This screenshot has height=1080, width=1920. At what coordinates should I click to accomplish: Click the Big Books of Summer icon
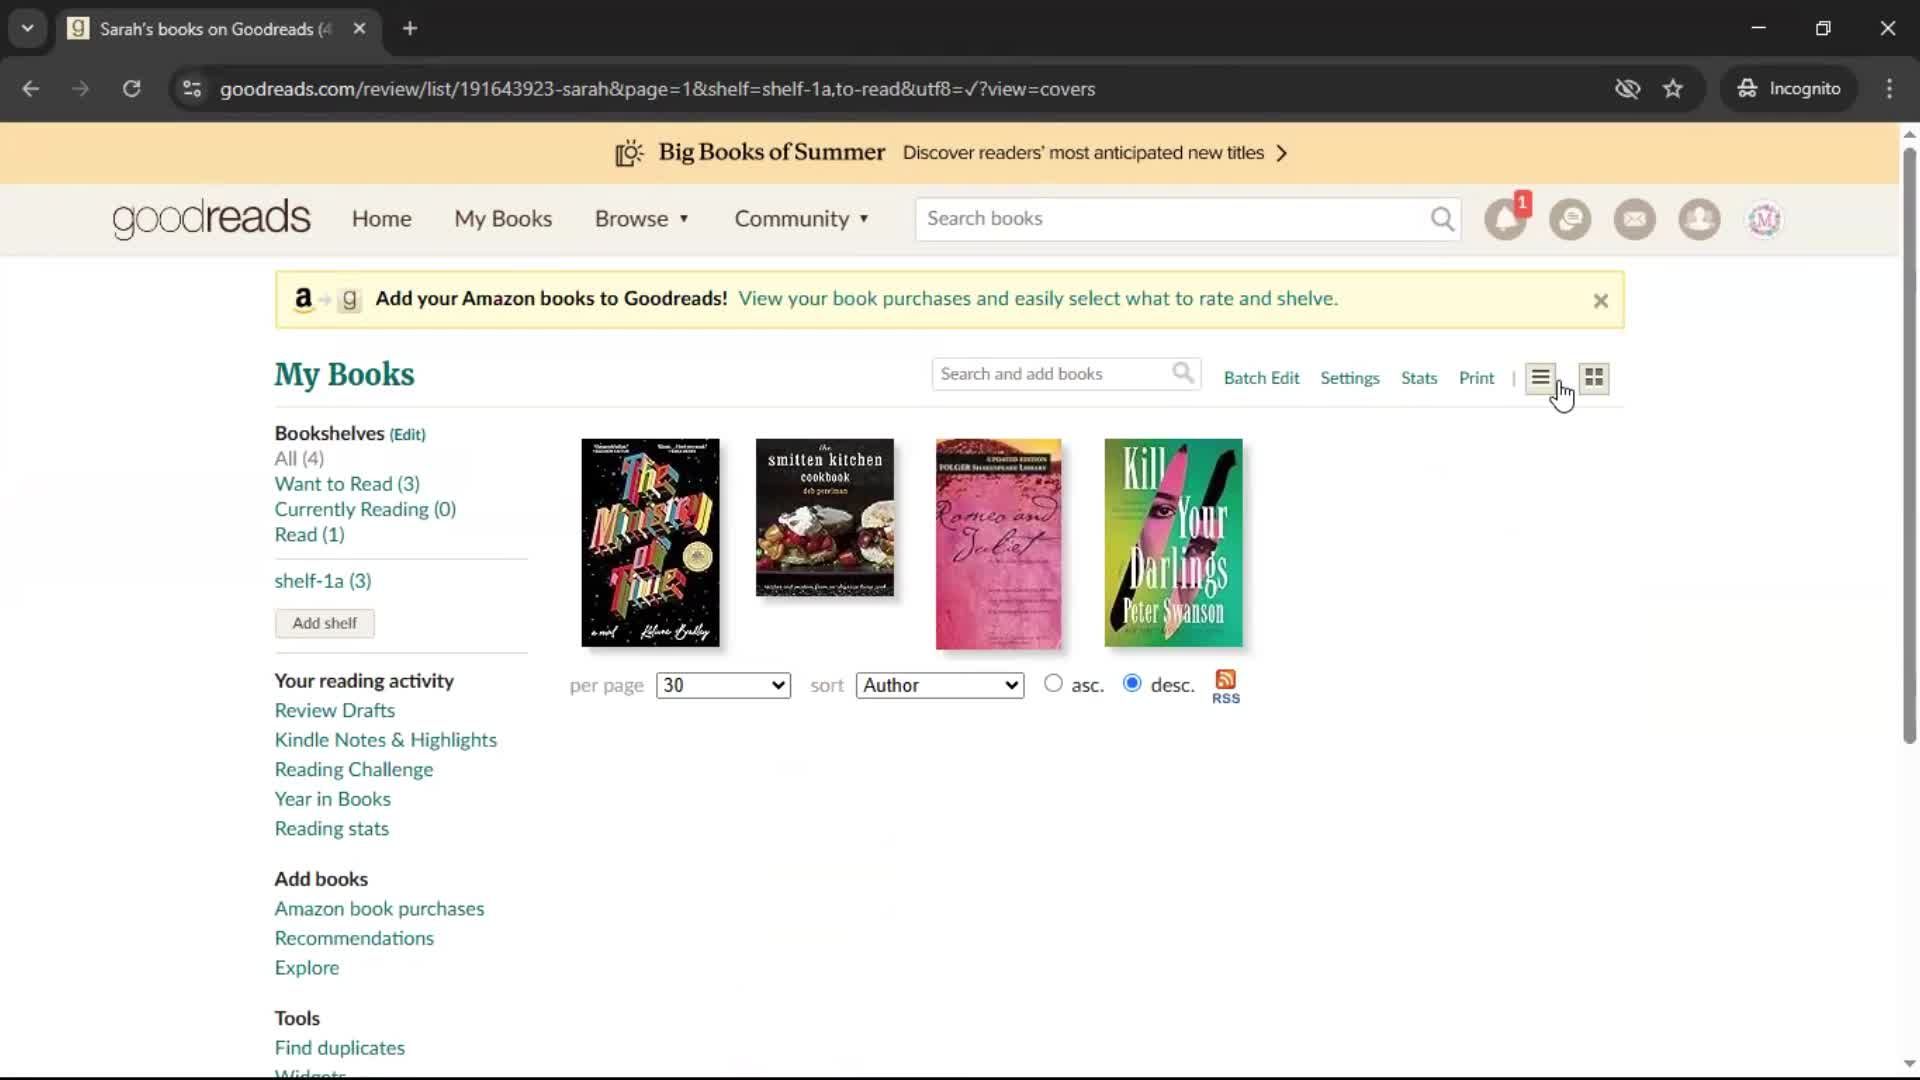pos(629,153)
